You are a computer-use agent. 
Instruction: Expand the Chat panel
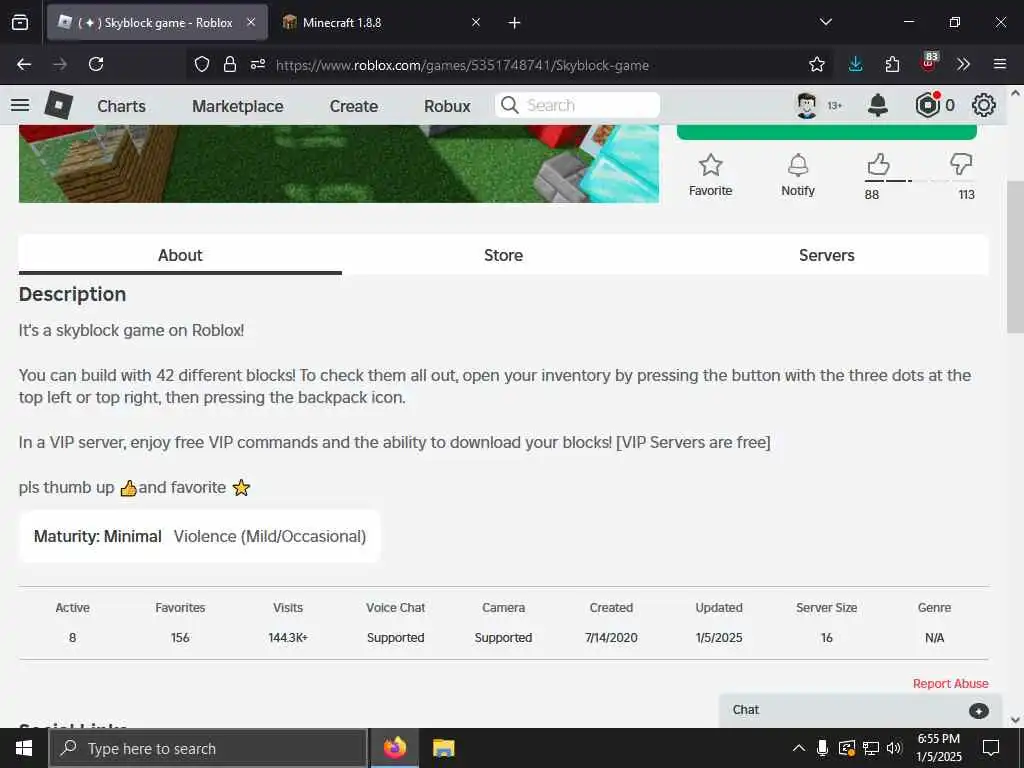(860, 710)
